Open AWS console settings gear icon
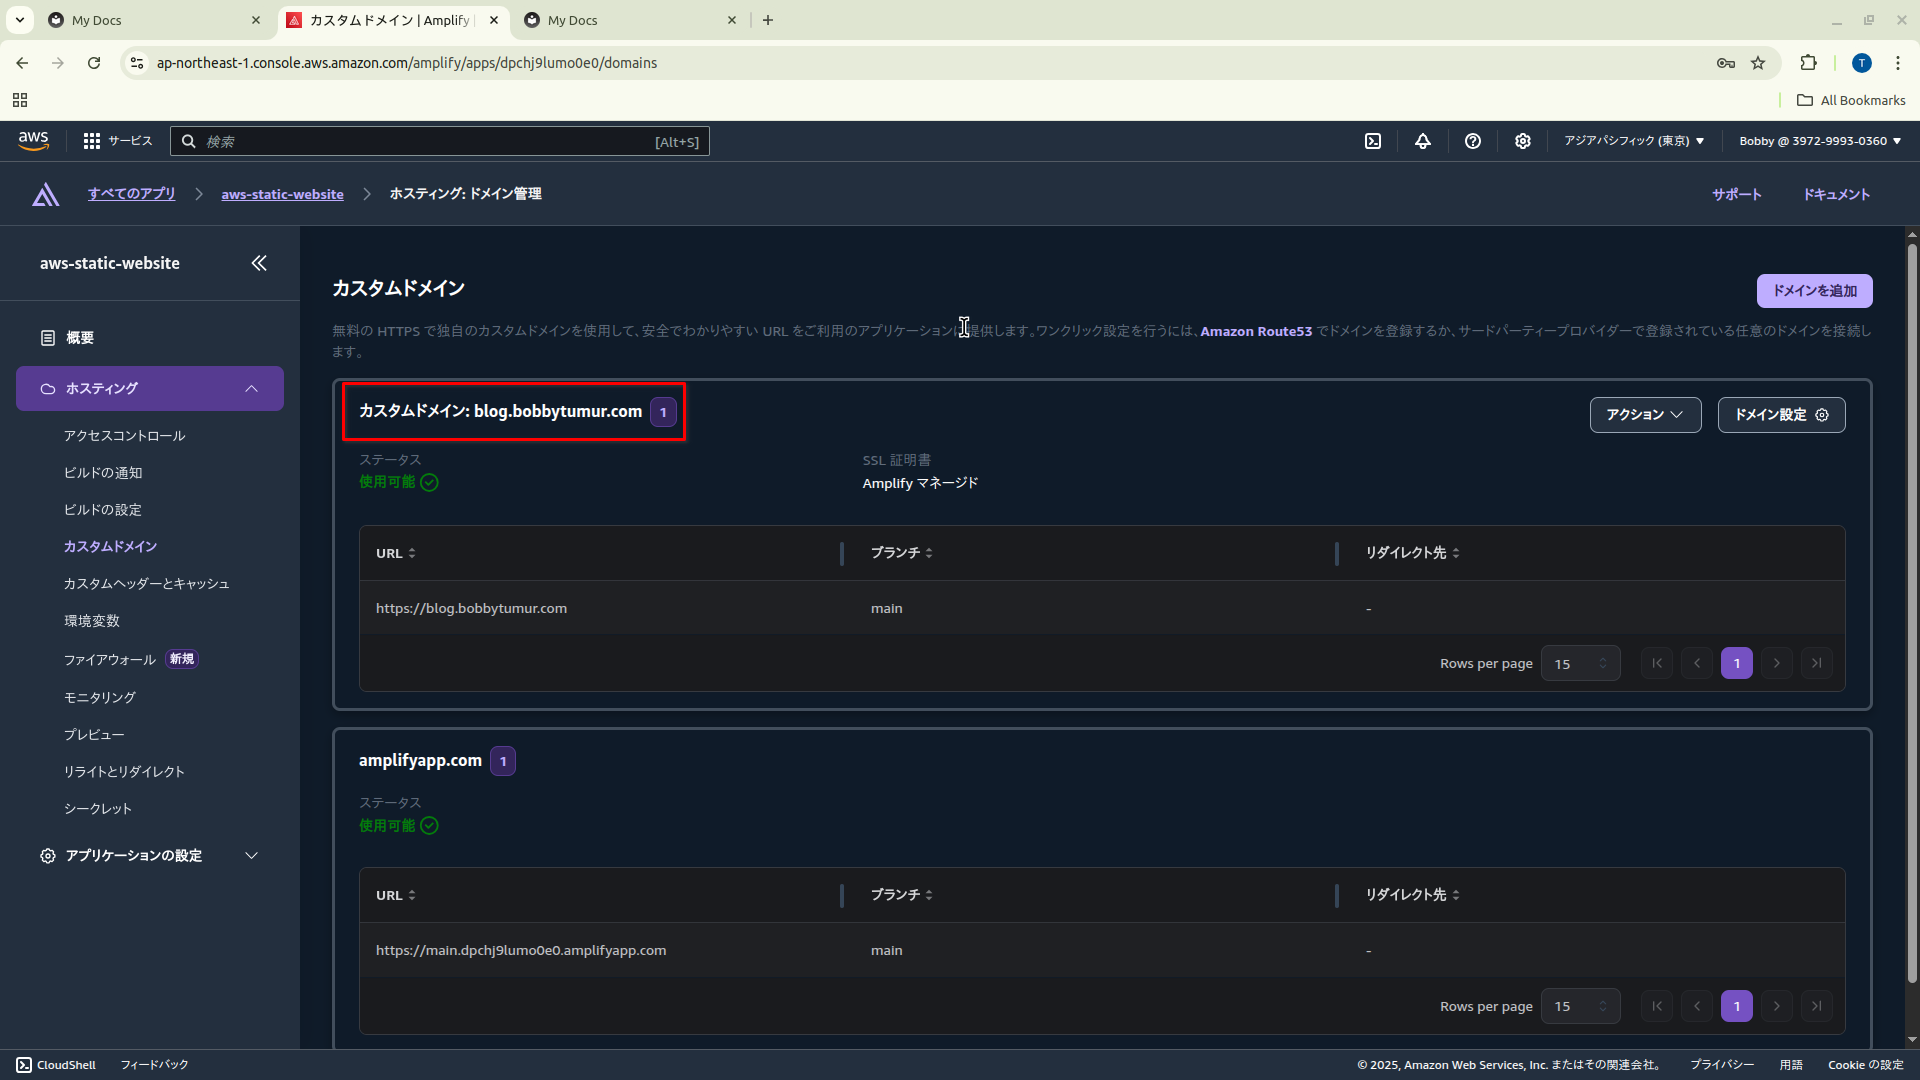This screenshot has width=1920, height=1080. 1522,141
